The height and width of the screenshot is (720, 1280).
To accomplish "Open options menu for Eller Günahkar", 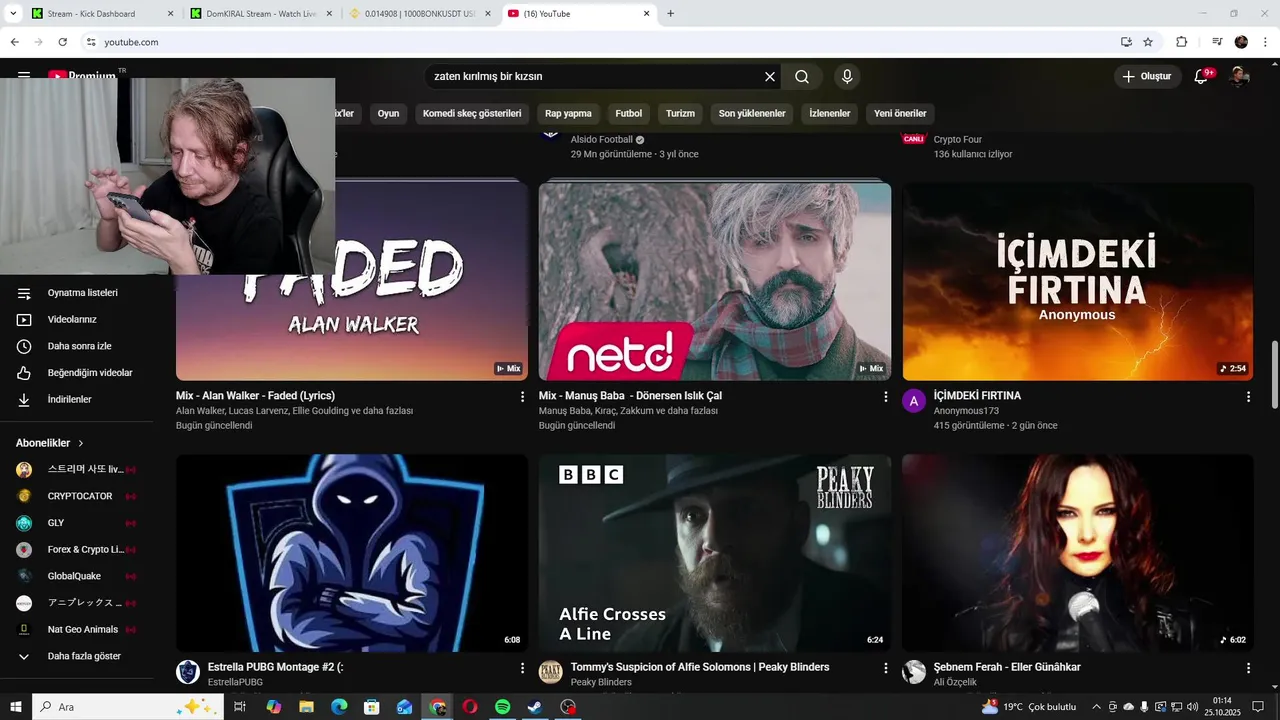I will click(1248, 668).
